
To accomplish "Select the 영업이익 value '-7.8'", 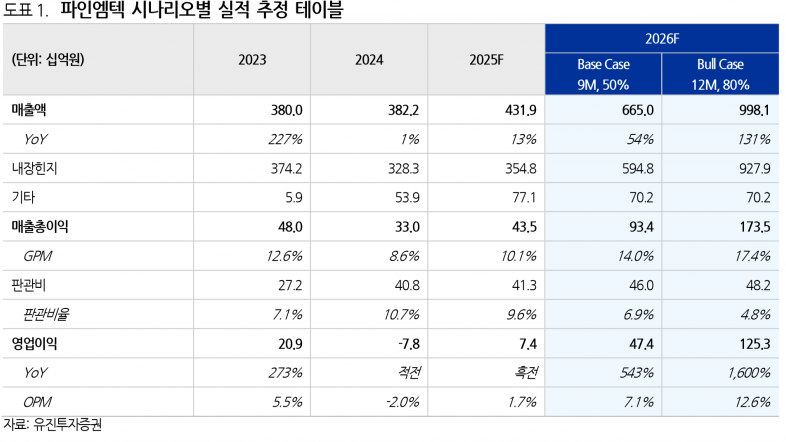I will click(x=409, y=344).
